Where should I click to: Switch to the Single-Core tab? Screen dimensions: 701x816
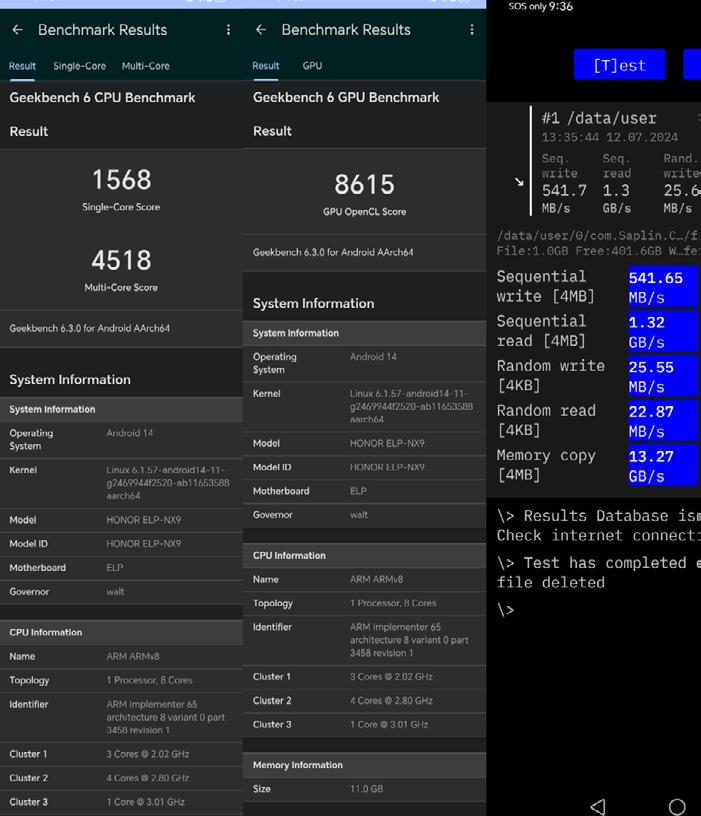pos(80,66)
